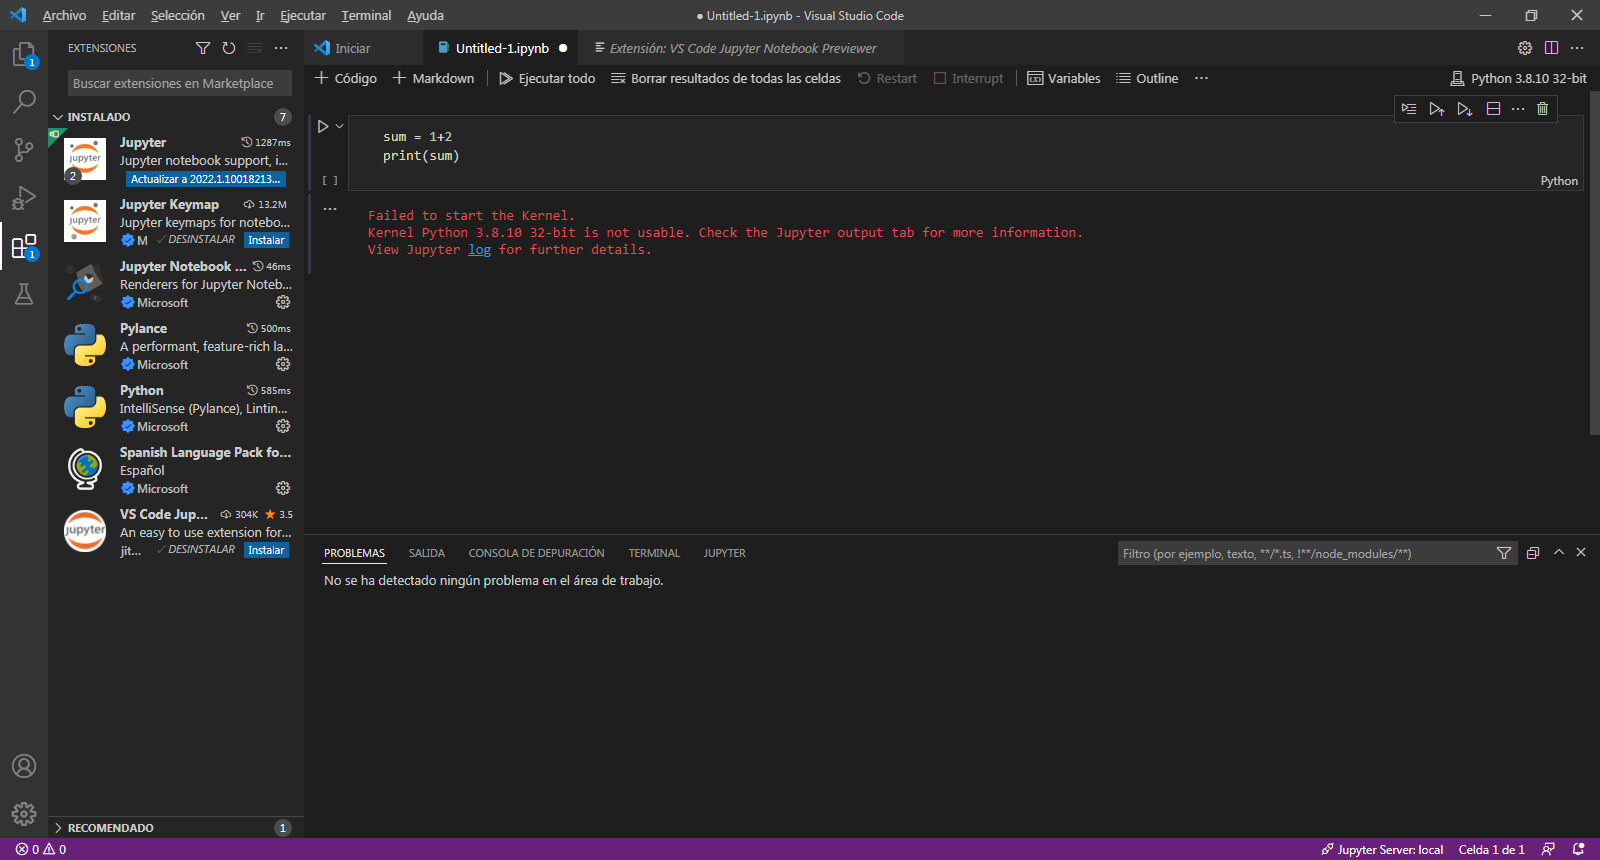The width and height of the screenshot is (1600, 860).
Task: Click errors and warnings status bar item
Action: pyautogui.click(x=41, y=849)
